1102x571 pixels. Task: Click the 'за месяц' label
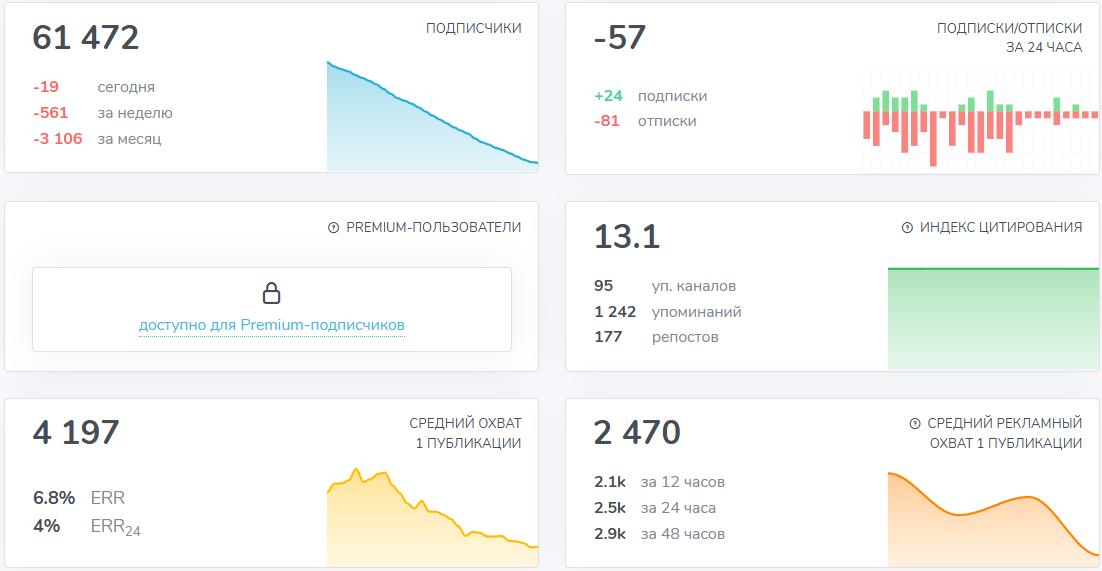[129, 139]
